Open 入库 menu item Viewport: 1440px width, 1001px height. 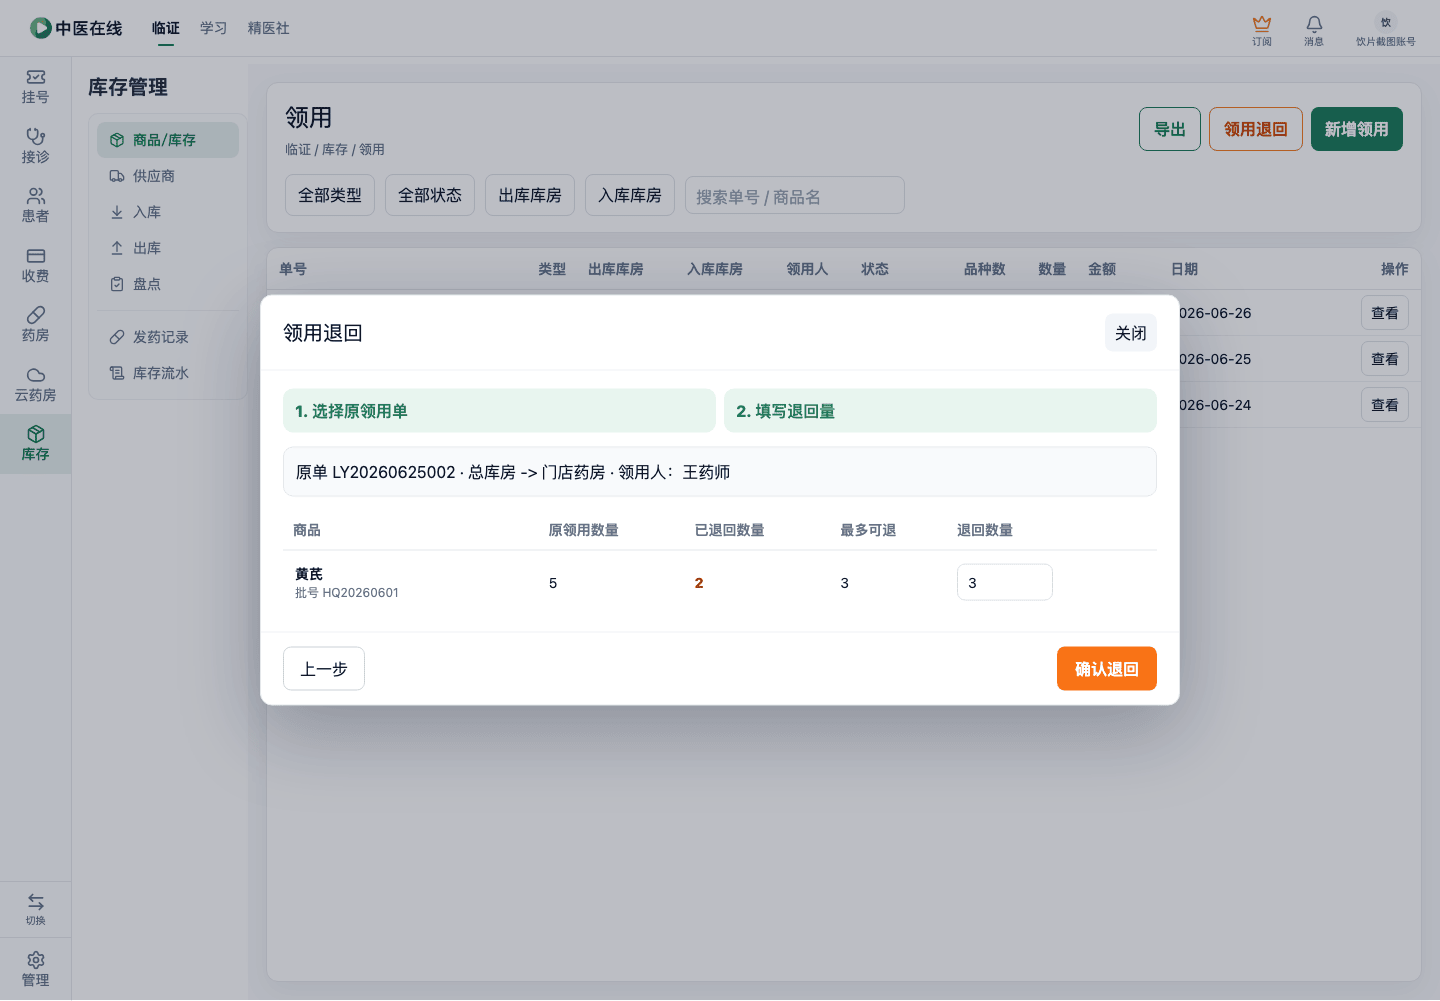click(x=168, y=212)
